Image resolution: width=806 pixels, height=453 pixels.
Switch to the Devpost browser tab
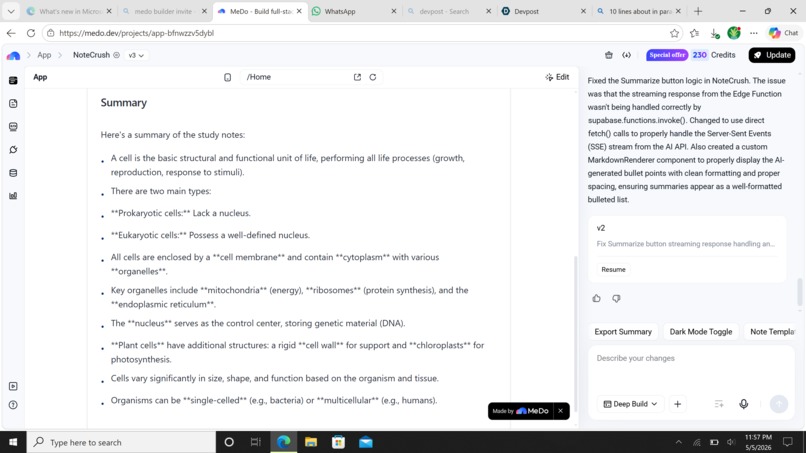[543, 11]
